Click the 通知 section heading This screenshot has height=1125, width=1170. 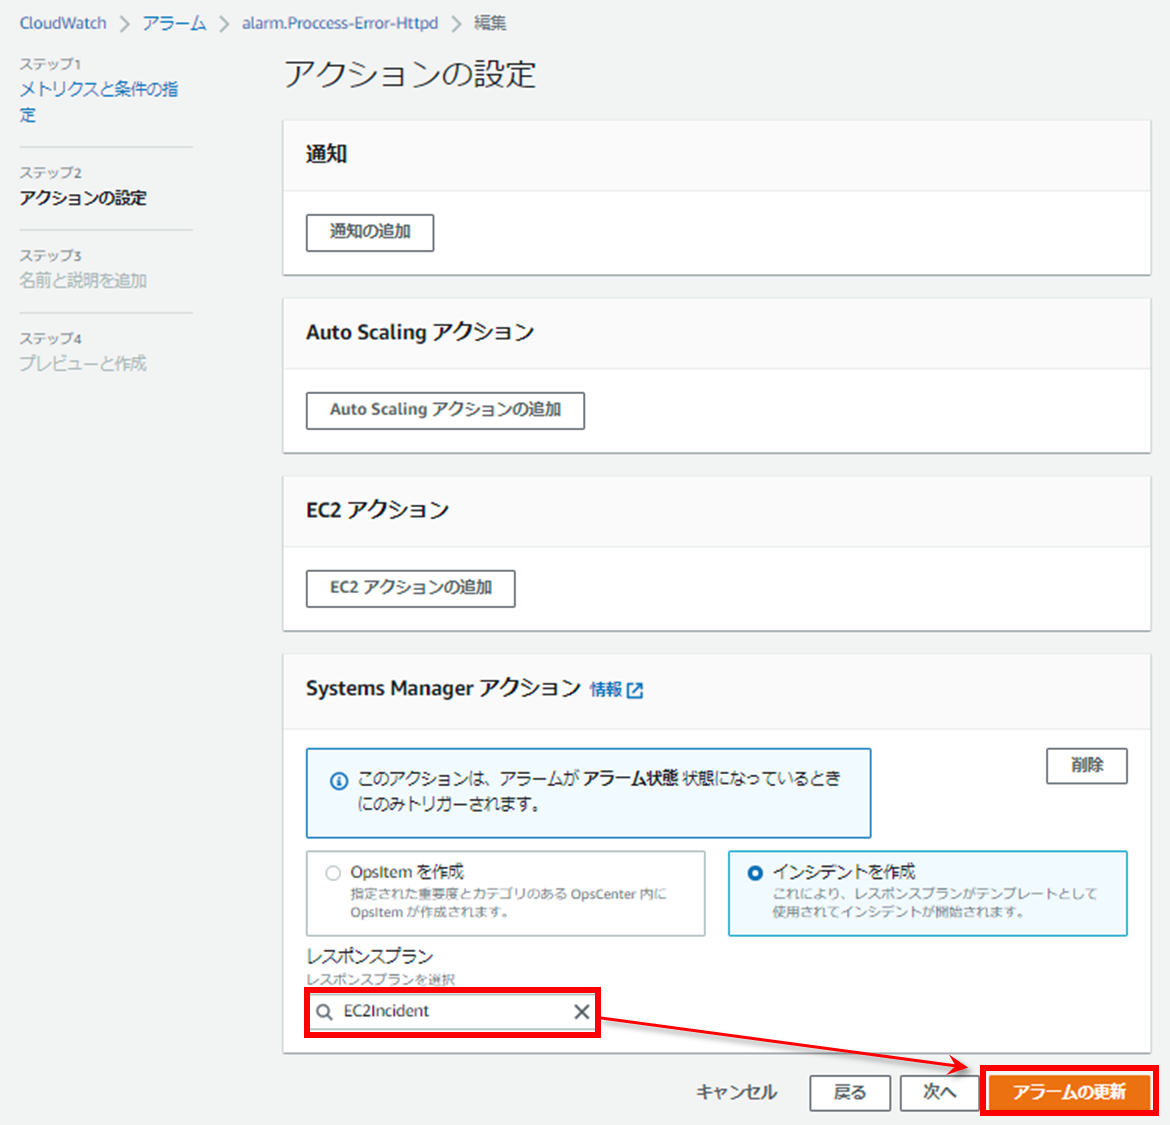point(327,154)
